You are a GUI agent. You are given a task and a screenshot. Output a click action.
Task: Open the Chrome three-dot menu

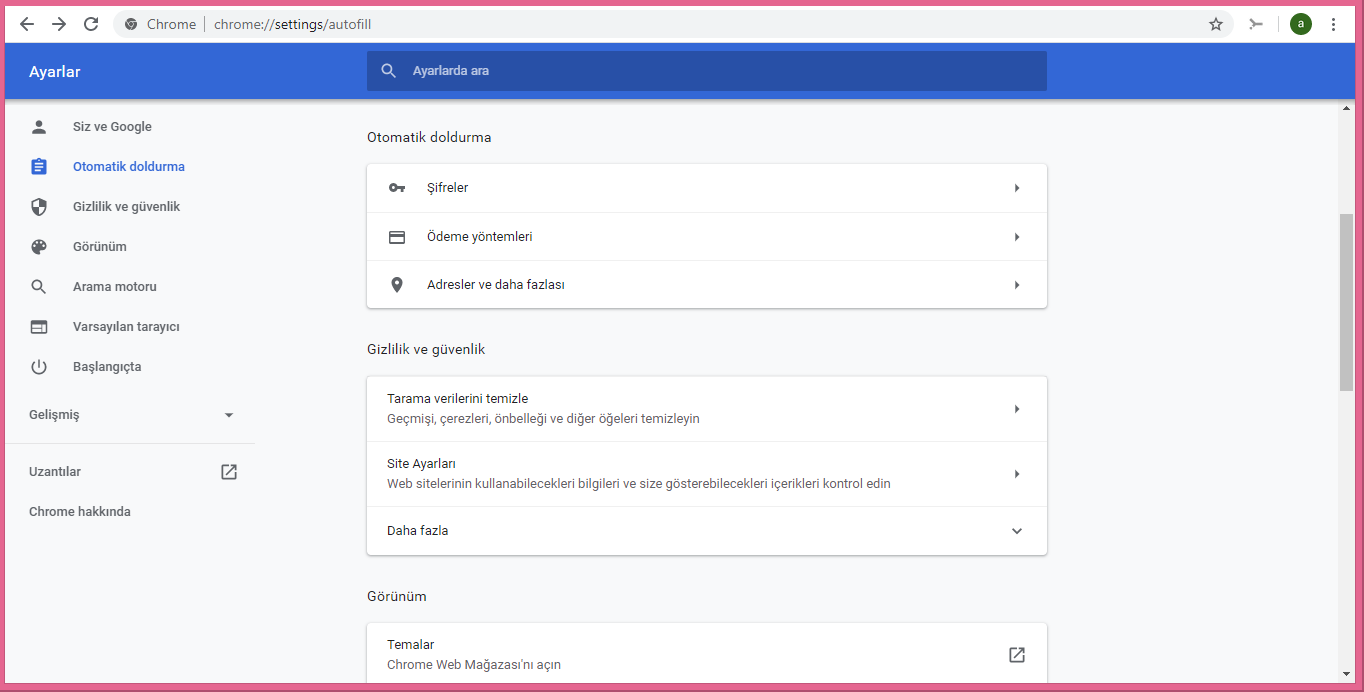pyautogui.click(x=1334, y=24)
